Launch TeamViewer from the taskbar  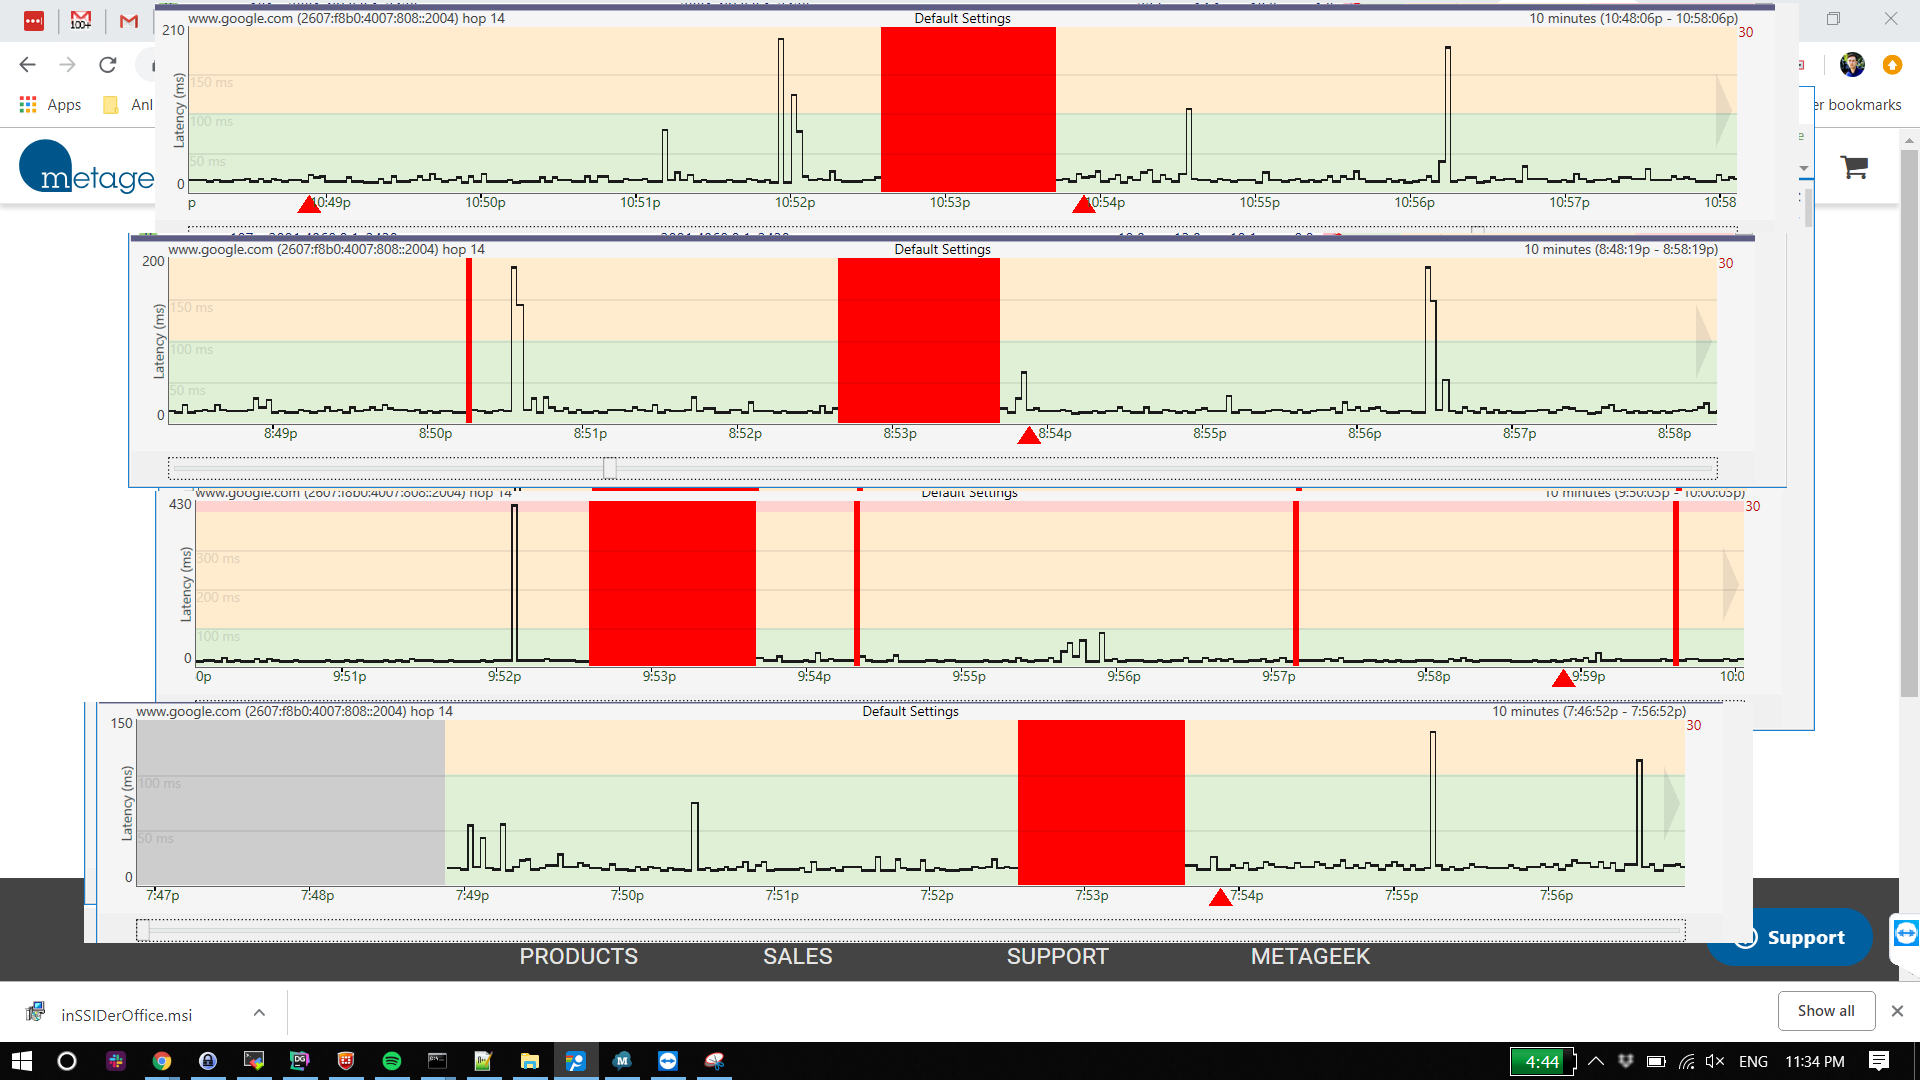(x=668, y=1061)
